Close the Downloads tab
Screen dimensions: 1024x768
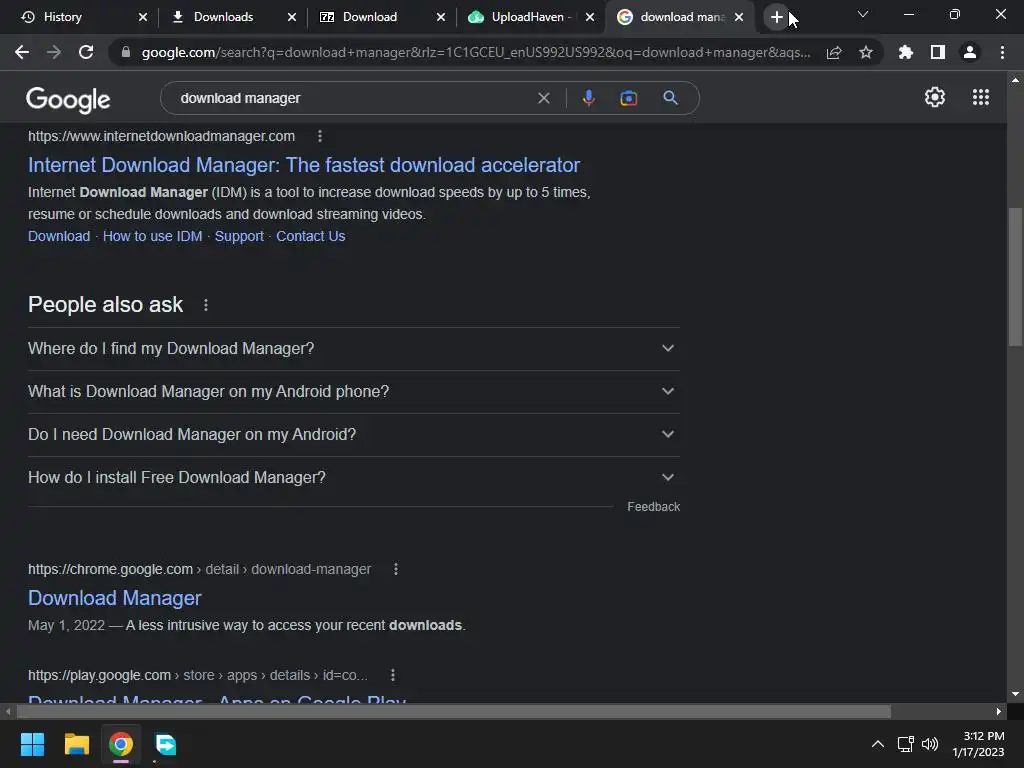point(292,17)
